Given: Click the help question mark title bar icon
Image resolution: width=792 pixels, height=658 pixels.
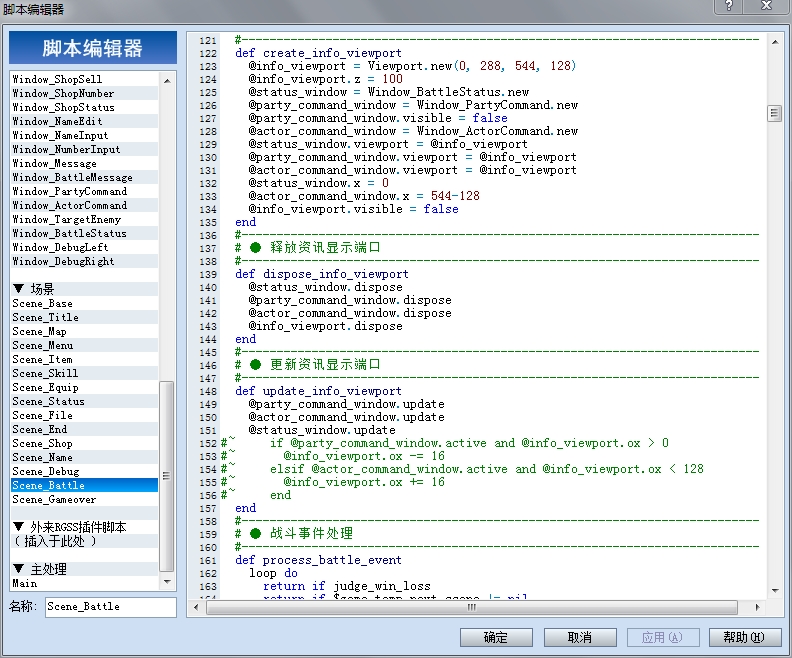Looking at the screenshot, I should 729,6.
